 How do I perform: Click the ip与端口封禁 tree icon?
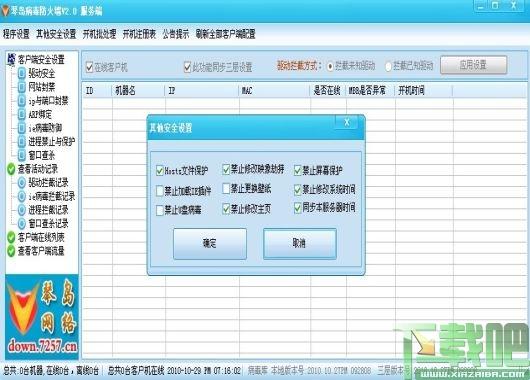tap(22, 100)
